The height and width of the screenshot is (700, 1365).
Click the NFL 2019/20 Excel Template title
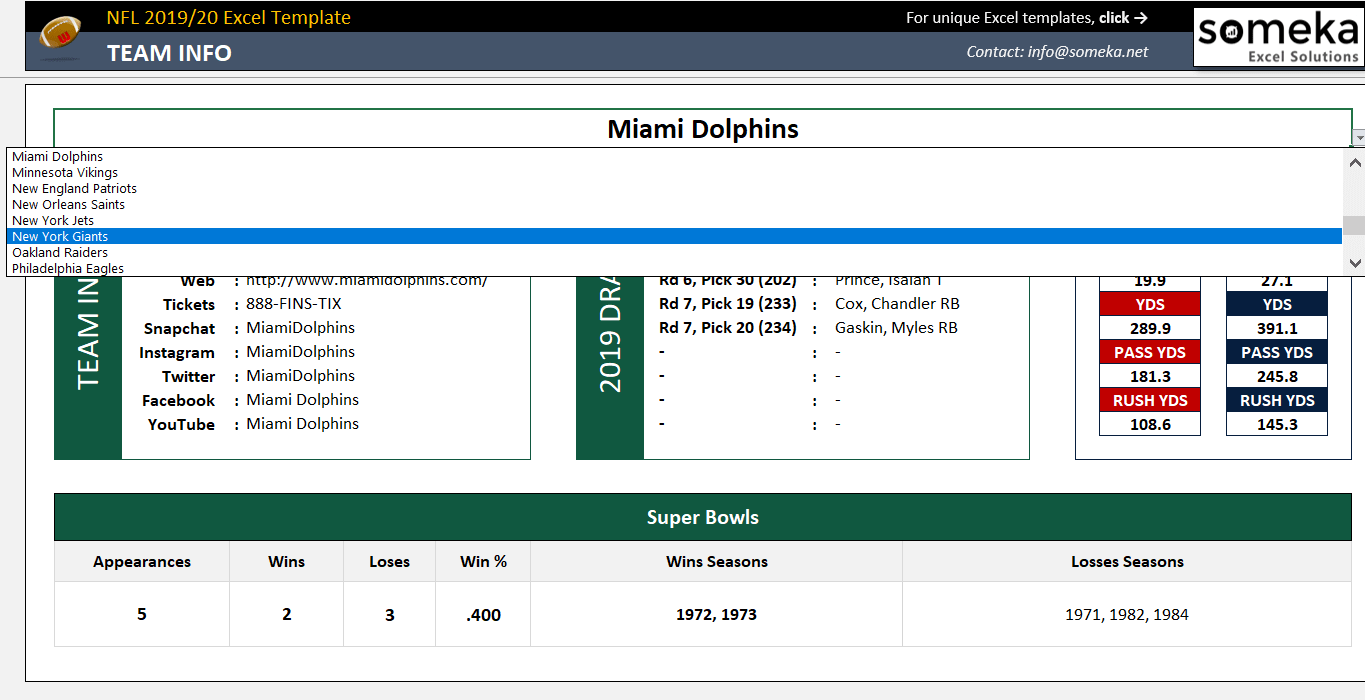229,17
